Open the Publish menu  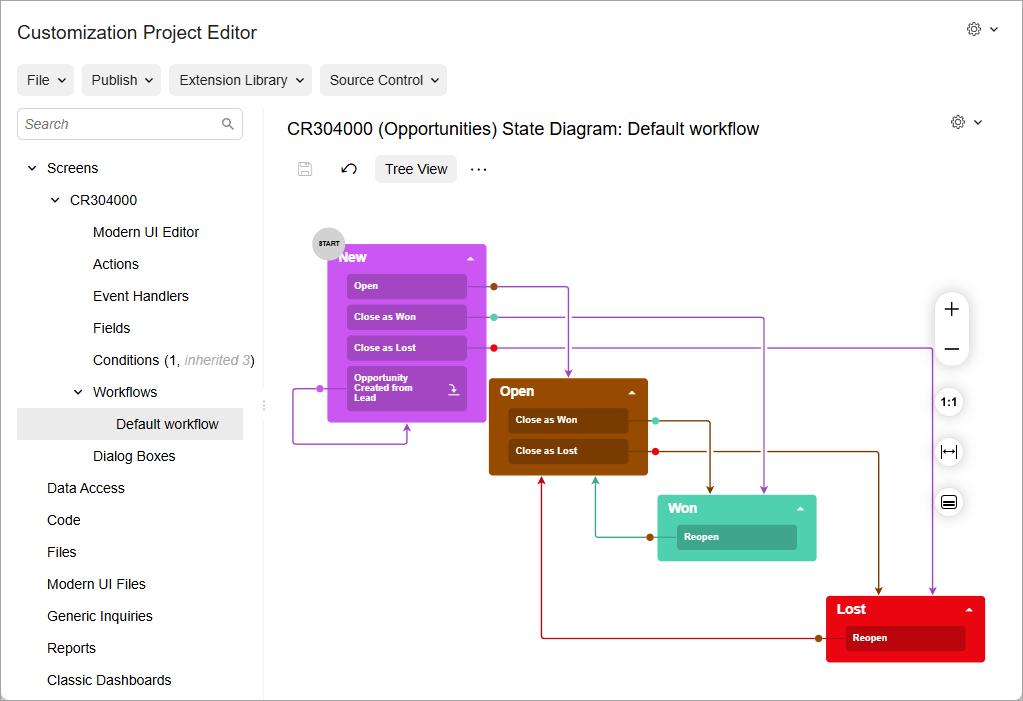click(121, 80)
